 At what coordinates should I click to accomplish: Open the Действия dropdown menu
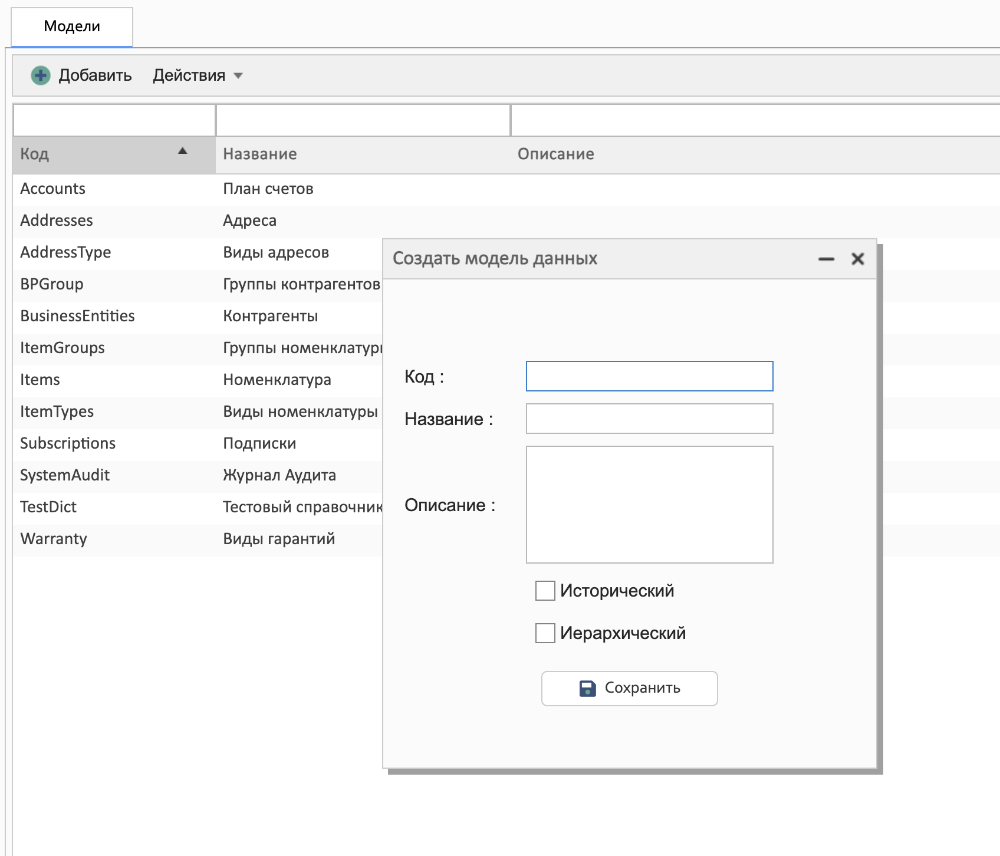[197, 75]
